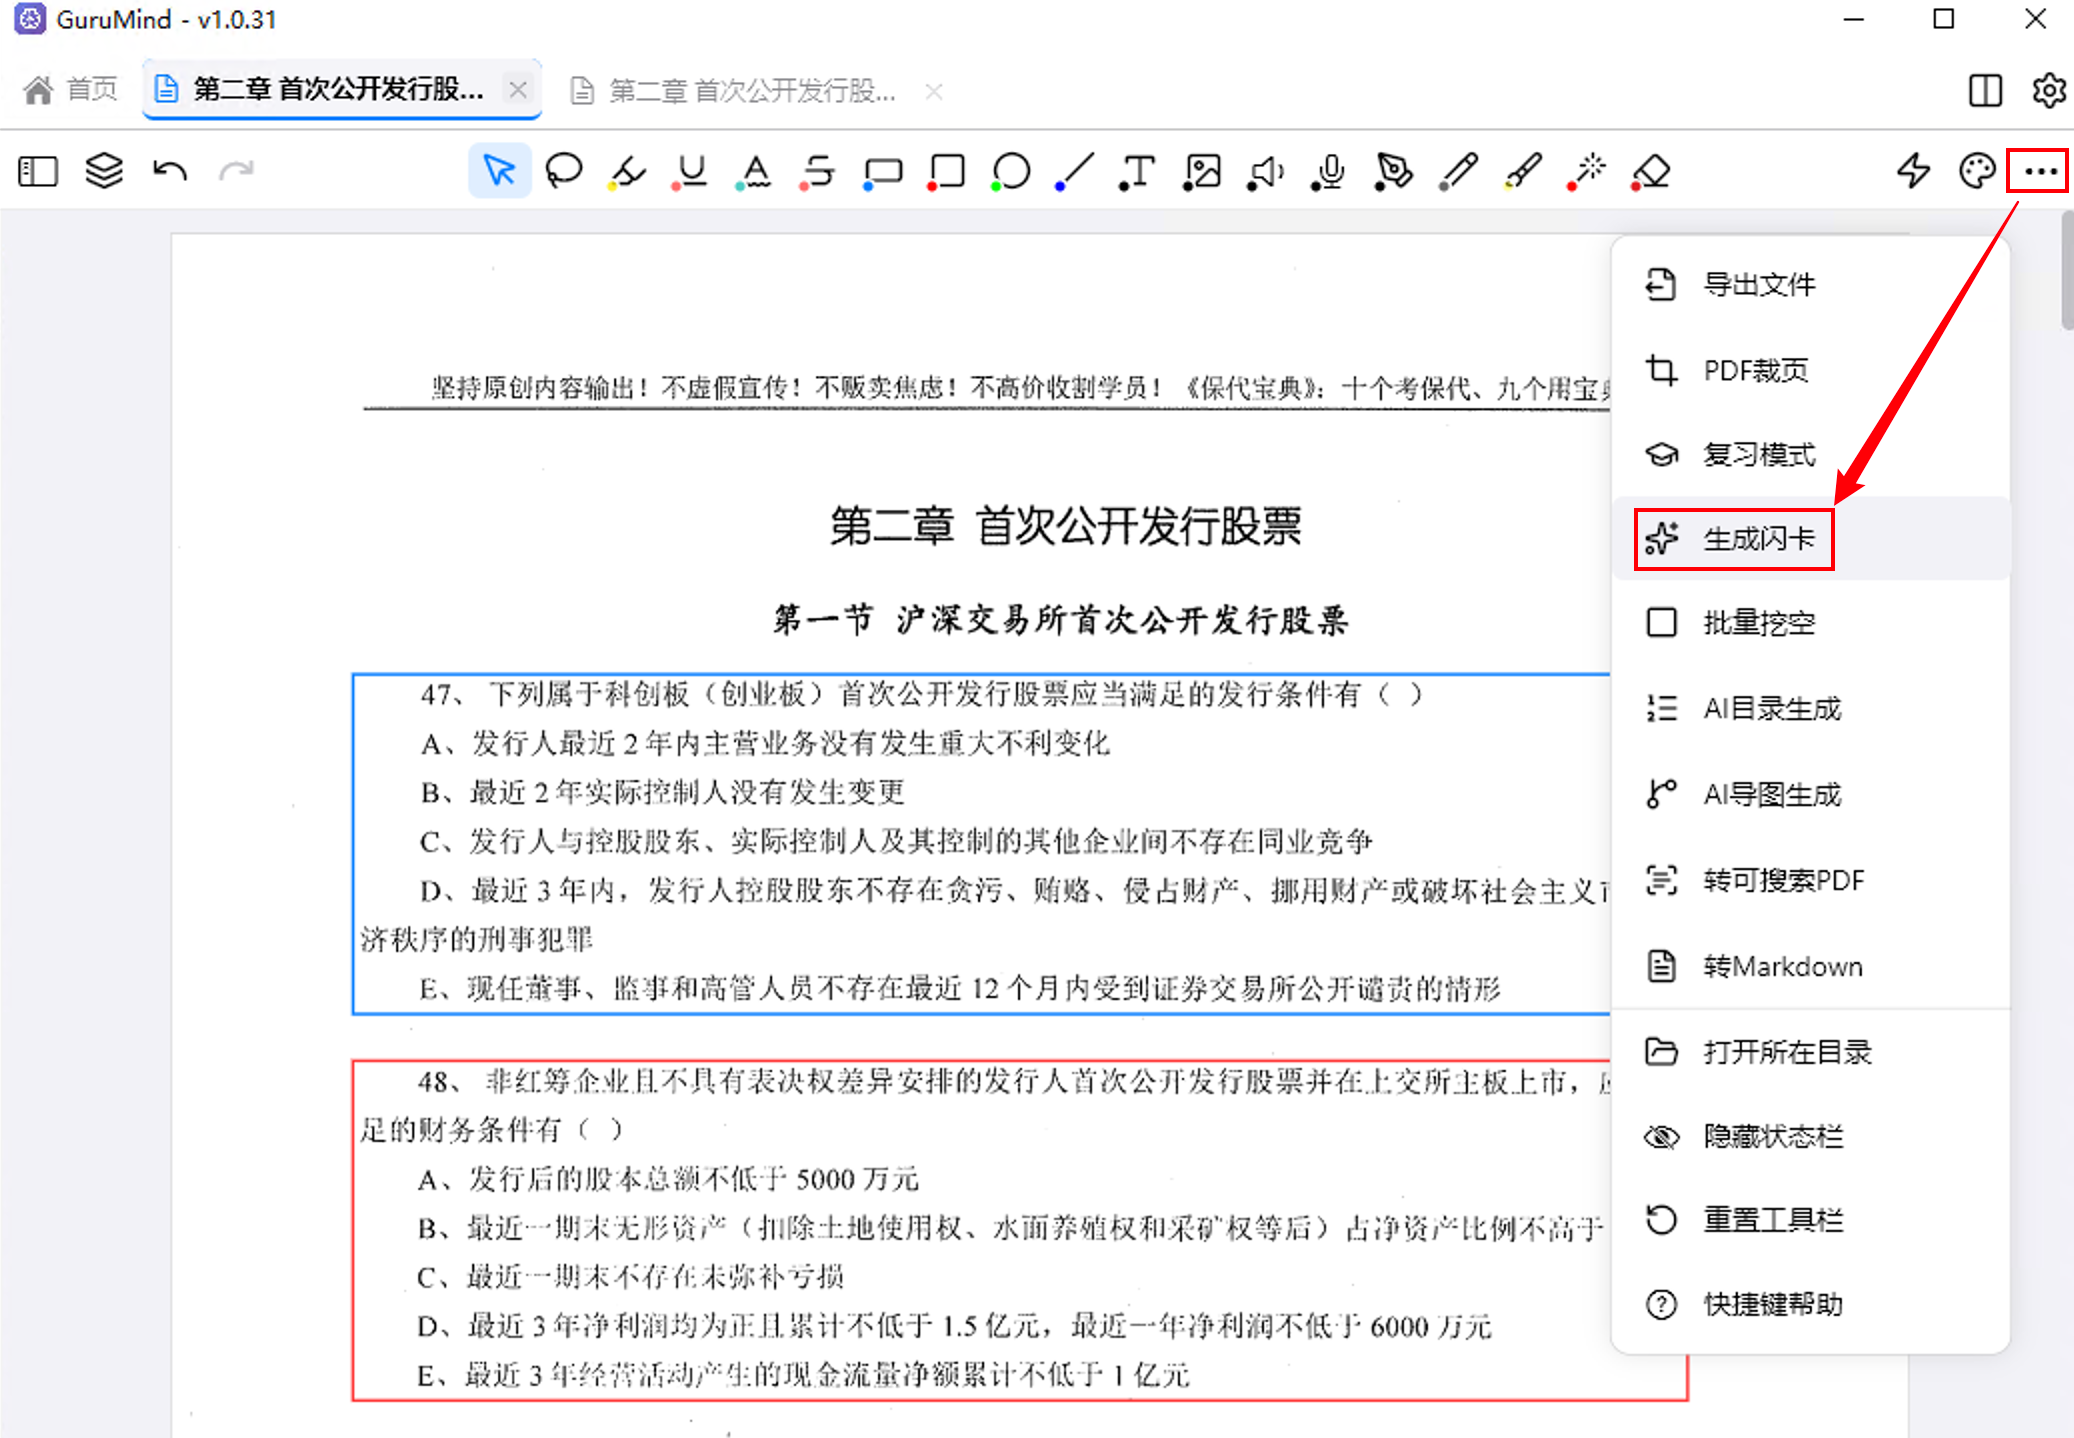
Task: Click option E 最近 3 年经营活动产生的现金流量
Action: [x=803, y=1375]
